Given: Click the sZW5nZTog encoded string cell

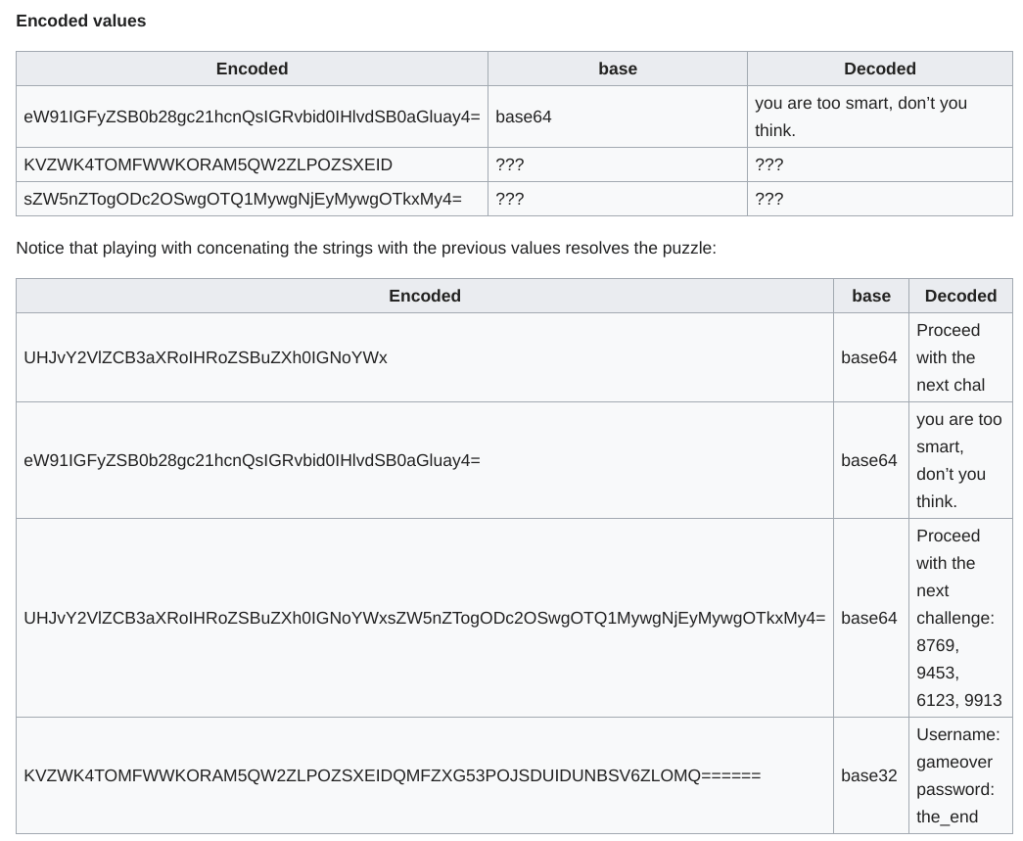Looking at the screenshot, I should coord(243,198).
